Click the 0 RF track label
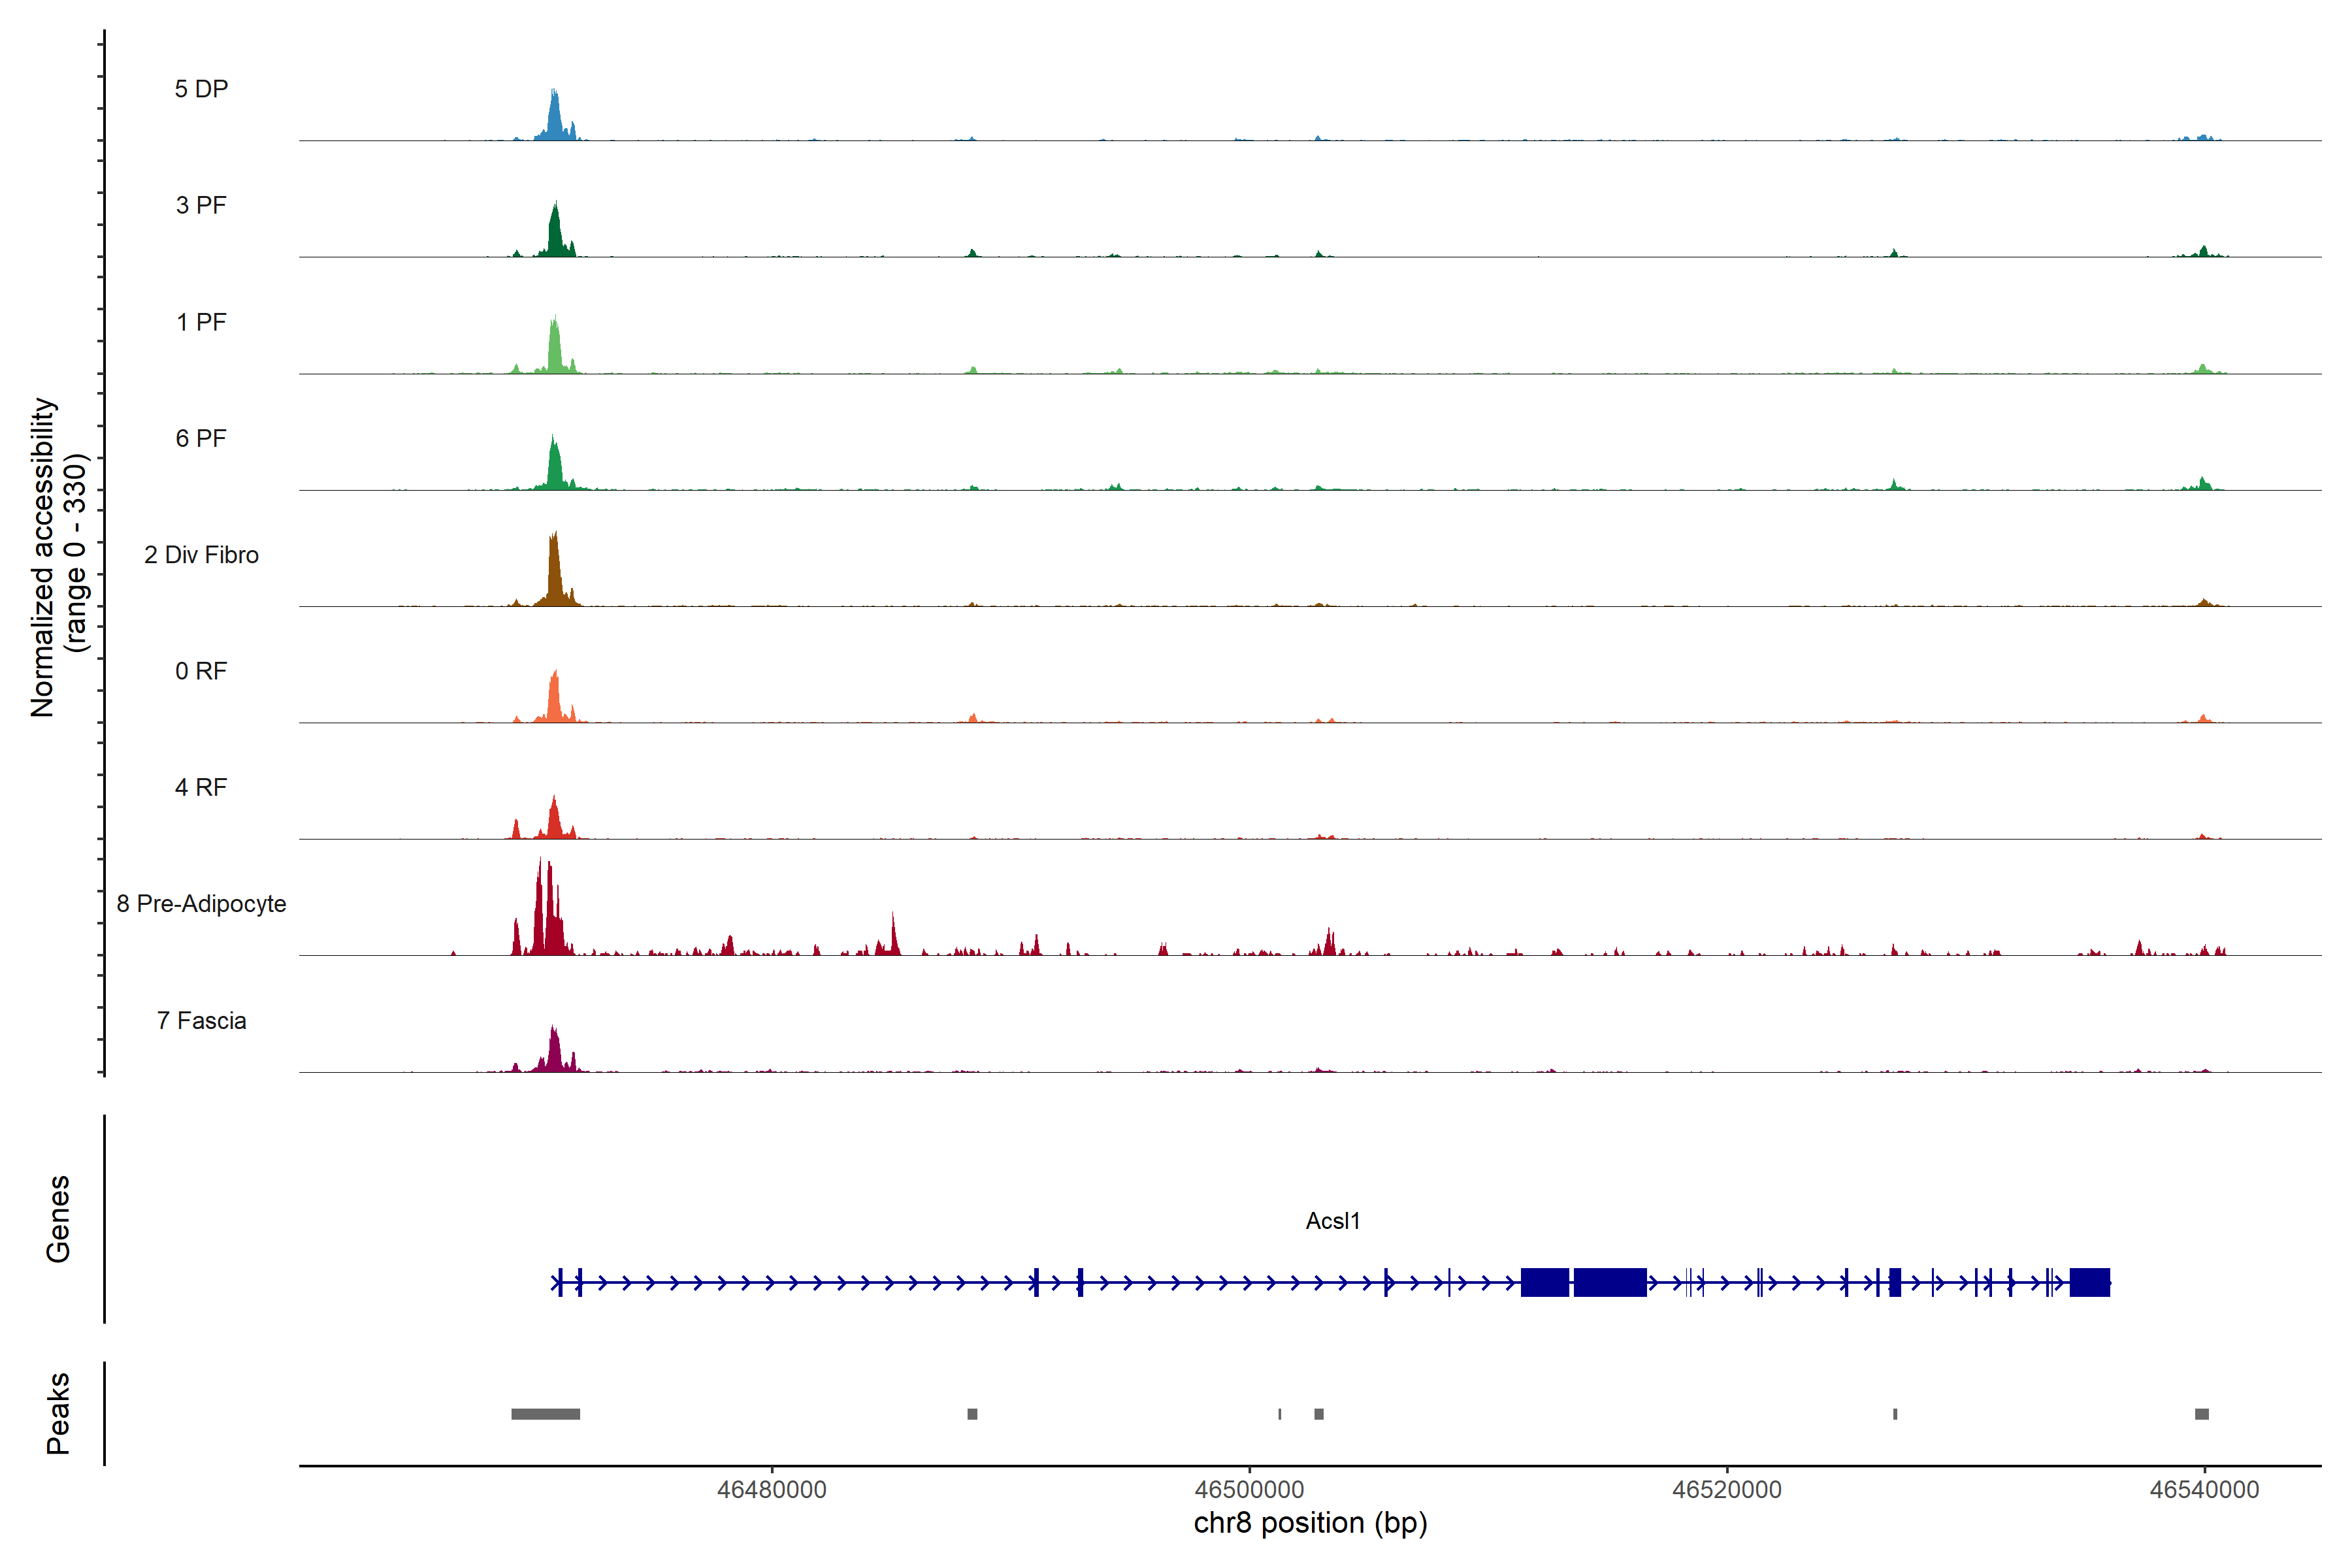 (x=201, y=671)
